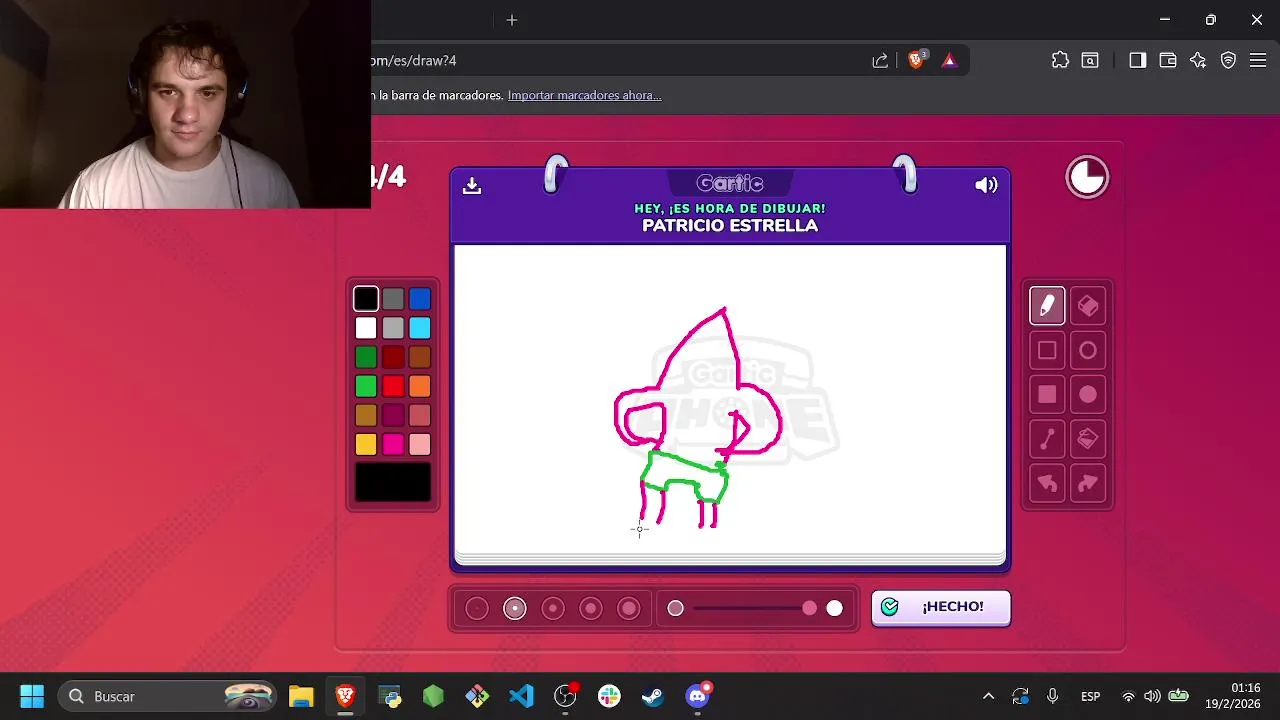Pick the black color swatch in the grid
This screenshot has width=1280, height=720.
click(x=366, y=298)
